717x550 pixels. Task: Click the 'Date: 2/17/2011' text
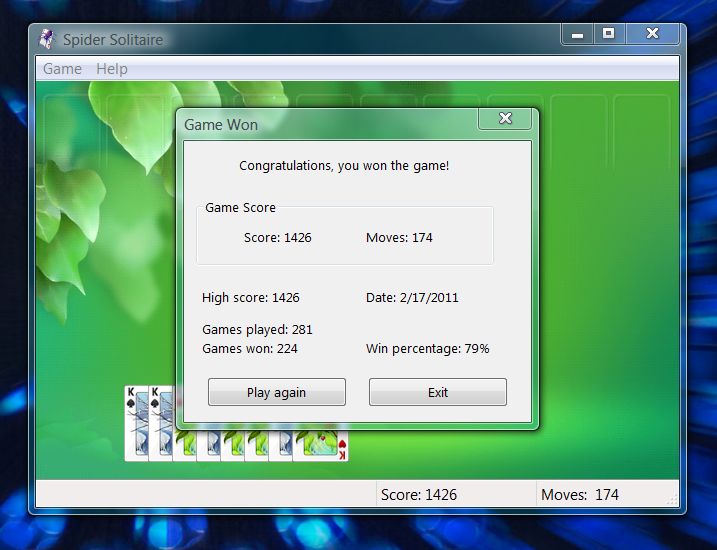[412, 298]
